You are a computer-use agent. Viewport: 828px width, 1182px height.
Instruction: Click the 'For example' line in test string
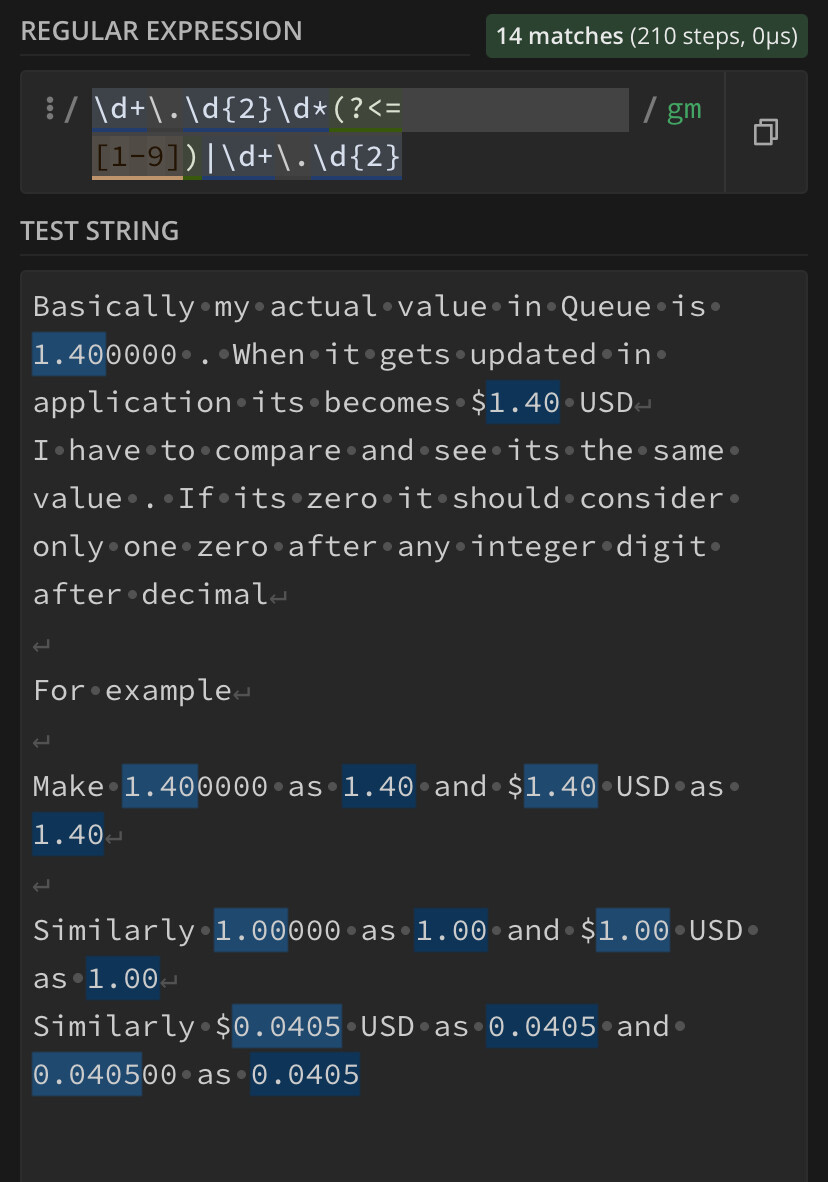pos(132,691)
